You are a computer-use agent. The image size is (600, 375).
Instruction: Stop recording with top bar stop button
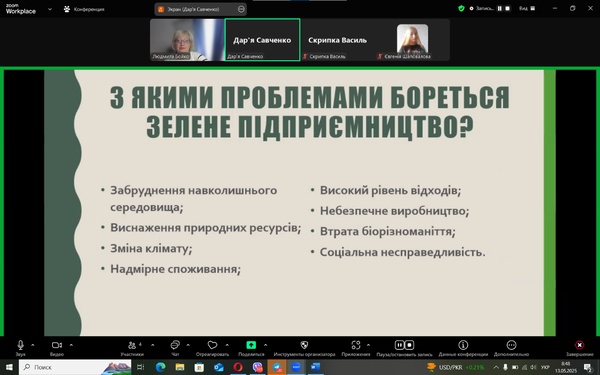point(508,8)
